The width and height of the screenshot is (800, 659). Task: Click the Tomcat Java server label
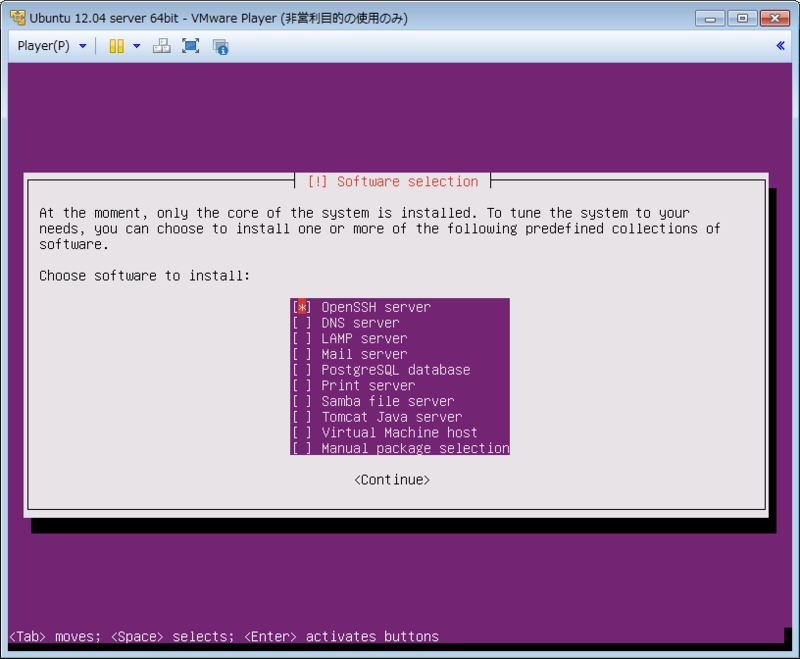point(392,417)
